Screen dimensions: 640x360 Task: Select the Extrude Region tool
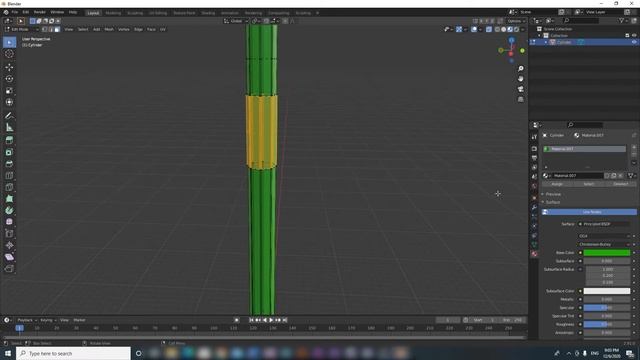coord(9,140)
